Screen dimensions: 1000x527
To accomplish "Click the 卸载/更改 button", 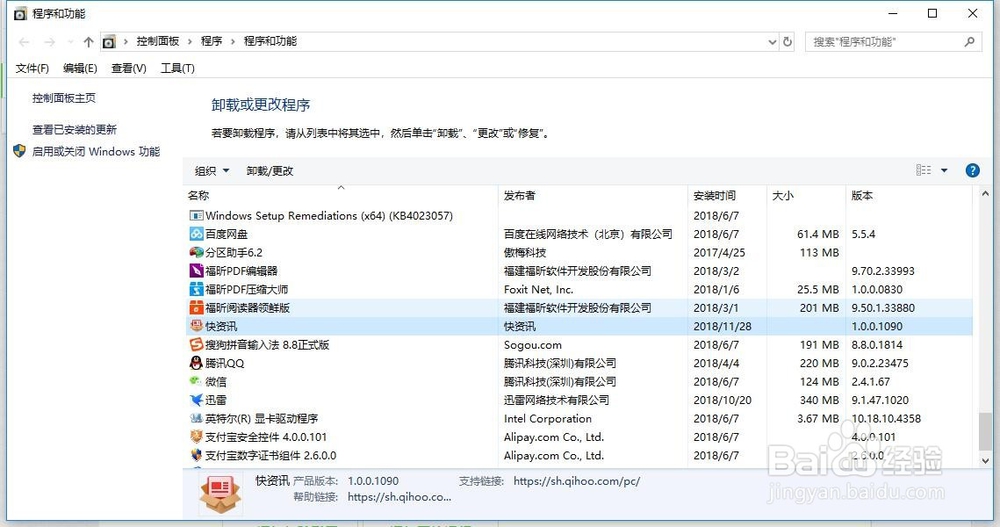I will tap(270, 171).
